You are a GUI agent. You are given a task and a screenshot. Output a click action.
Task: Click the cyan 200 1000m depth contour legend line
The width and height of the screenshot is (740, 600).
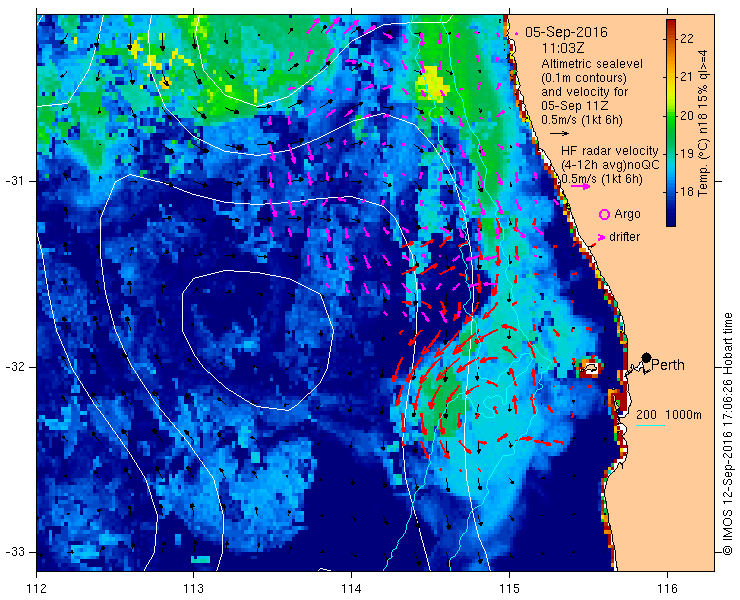pyautogui.click(x=650, y=426)
